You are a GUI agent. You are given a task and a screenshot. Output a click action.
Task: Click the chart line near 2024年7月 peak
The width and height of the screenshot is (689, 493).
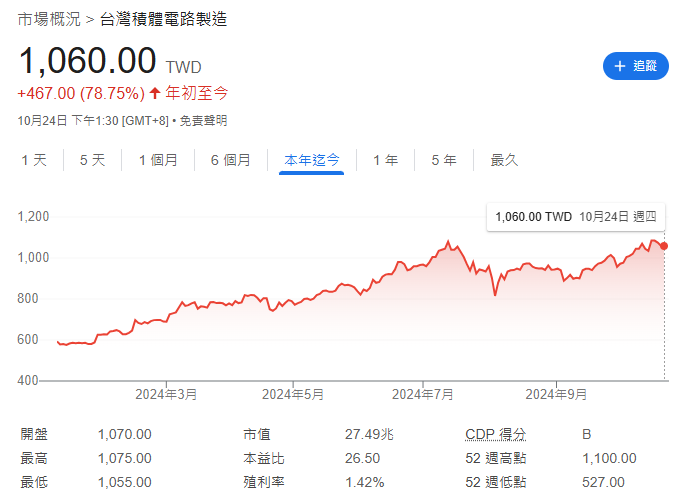[448, 242]
